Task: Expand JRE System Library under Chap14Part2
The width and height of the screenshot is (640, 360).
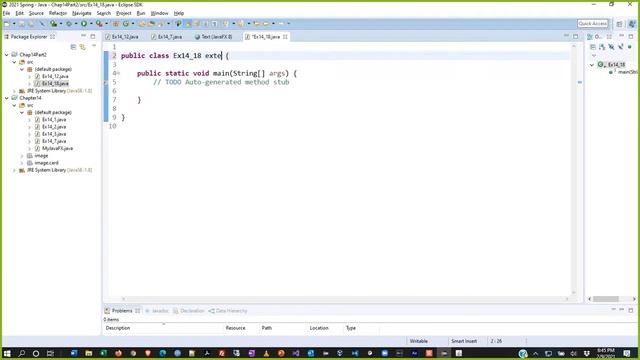Action: (x=14, y=91)
